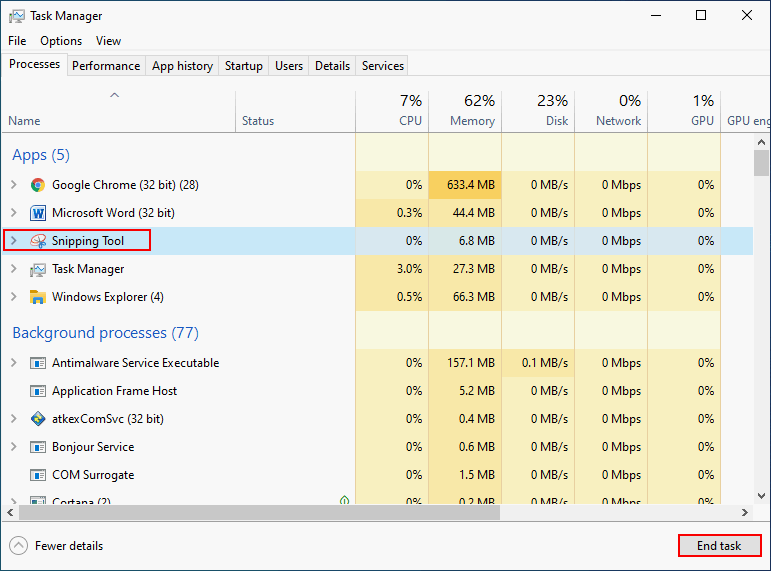Switch to the Services tab
The width and height of the screenshot is (771, 571).
[x=383, y=66]
